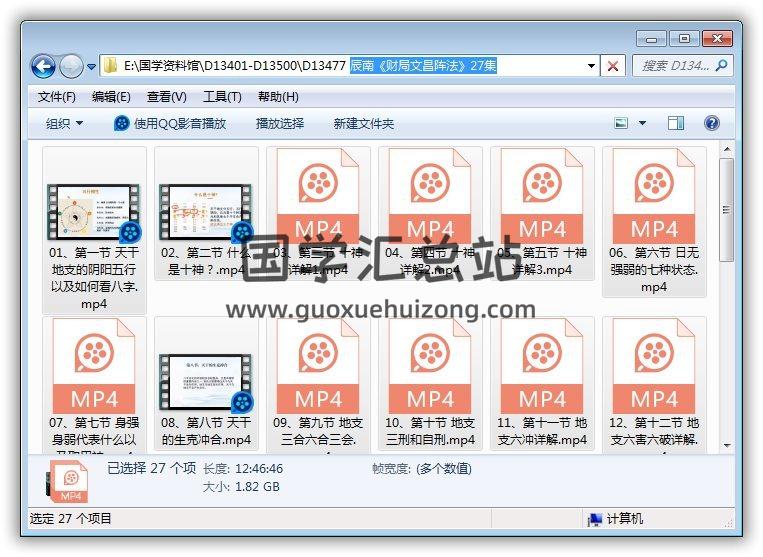Expand the 组织 dropdown menu
The image size is (763, 557).
click(x=64, y=123)
